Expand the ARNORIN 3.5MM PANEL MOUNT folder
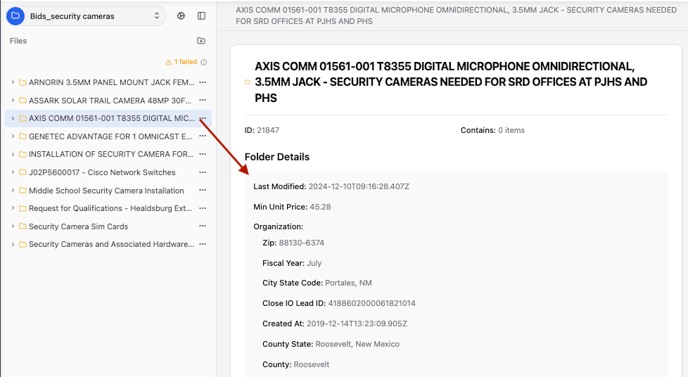The image size is (688, 377). click(12, 82)
